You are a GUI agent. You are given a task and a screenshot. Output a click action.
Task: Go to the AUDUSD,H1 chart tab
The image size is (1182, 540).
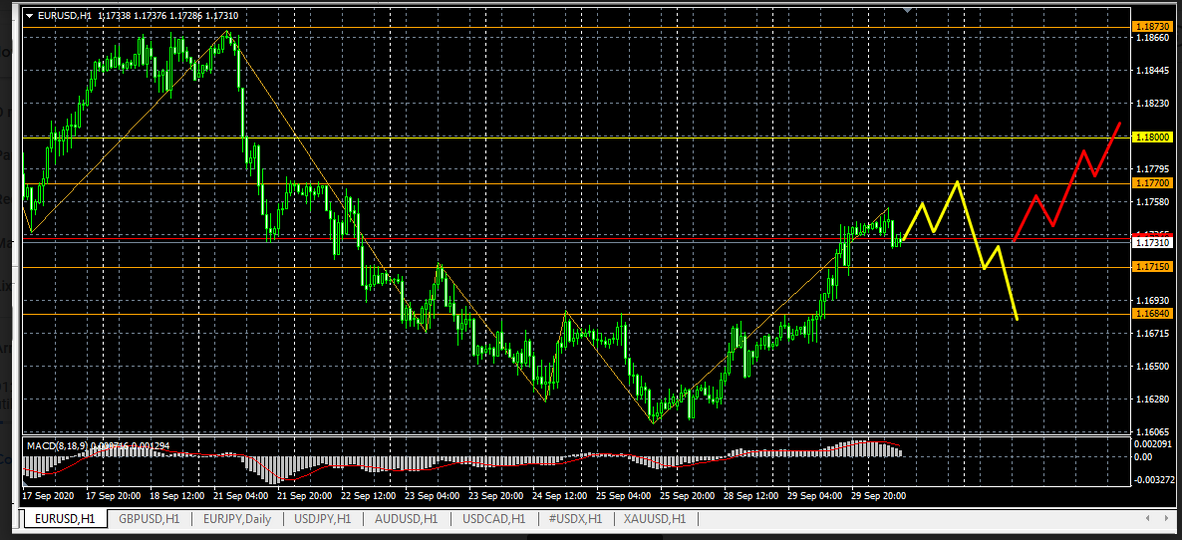(x=406, y=519)
